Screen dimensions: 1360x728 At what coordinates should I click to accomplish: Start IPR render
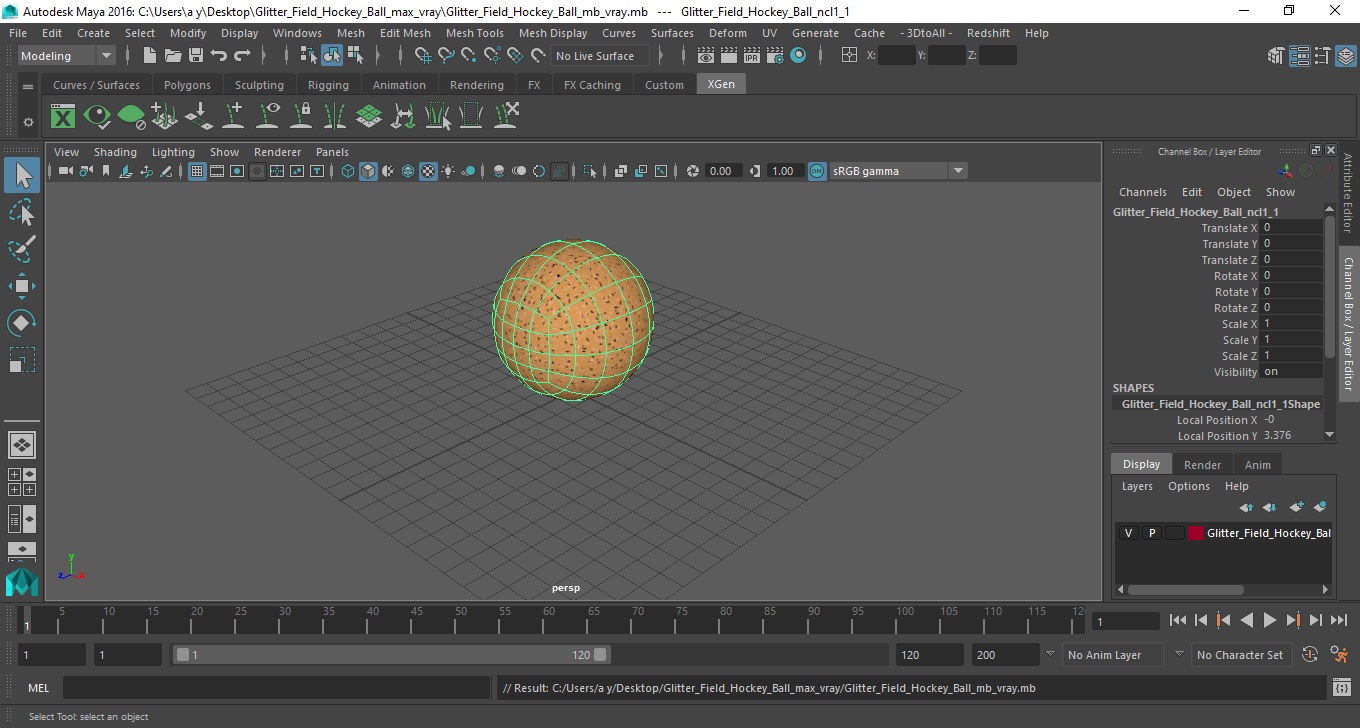[752, 56]
